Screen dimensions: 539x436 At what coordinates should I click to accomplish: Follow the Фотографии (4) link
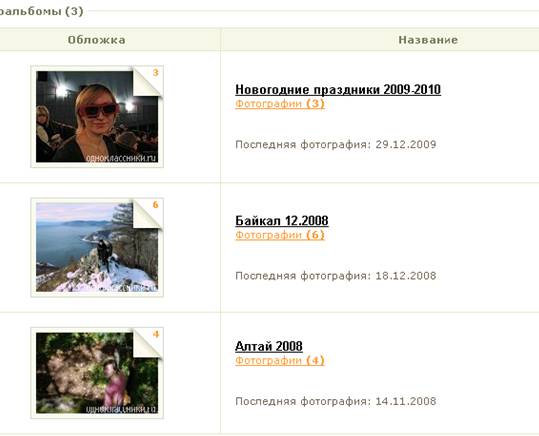[280, 361]
